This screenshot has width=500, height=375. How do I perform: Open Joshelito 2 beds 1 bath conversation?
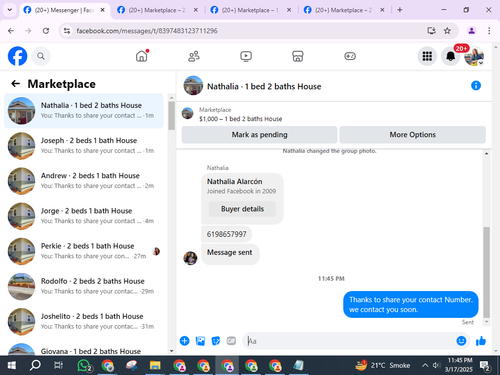coord(84,322)
